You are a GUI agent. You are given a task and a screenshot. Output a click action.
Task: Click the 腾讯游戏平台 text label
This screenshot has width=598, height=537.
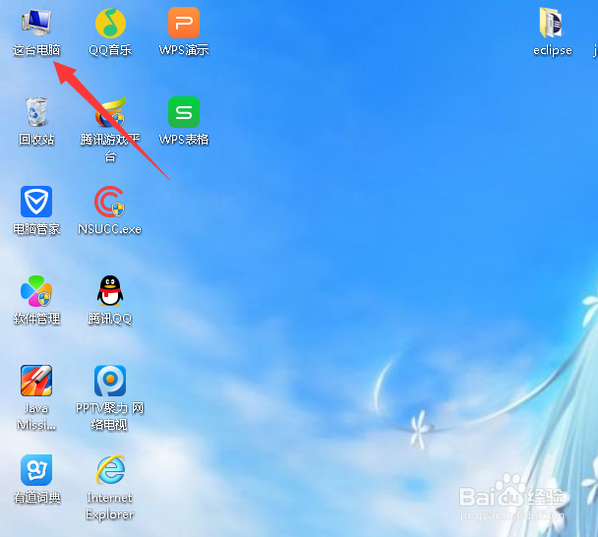(x=110, y=148)
